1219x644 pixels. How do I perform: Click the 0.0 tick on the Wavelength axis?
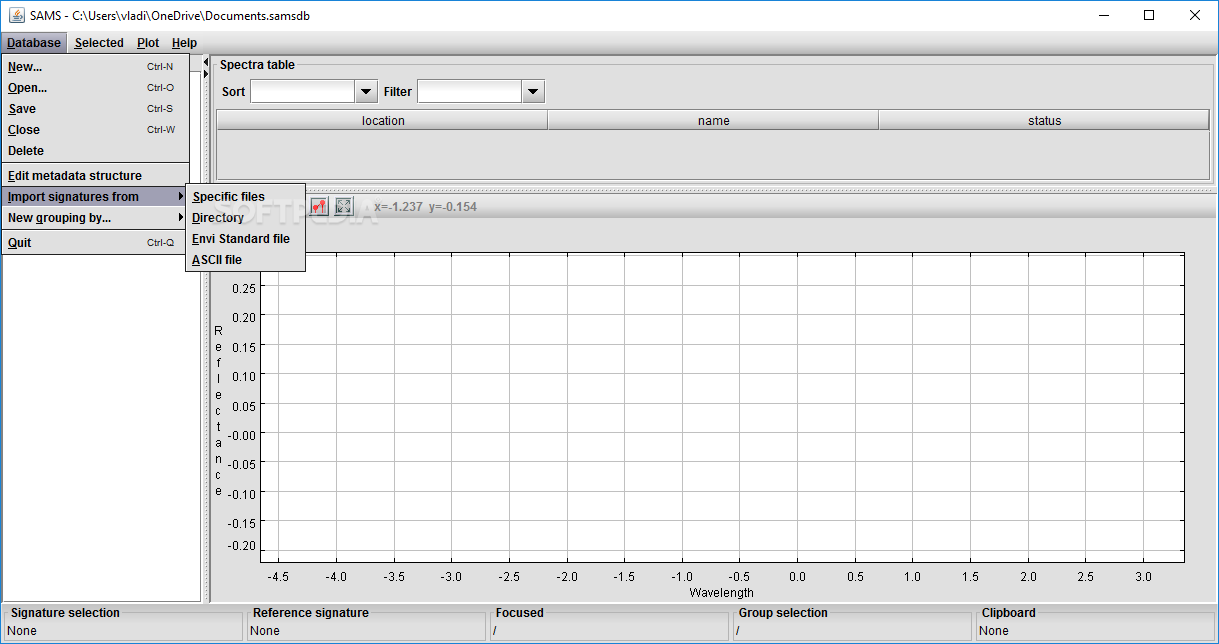point(797,577)
